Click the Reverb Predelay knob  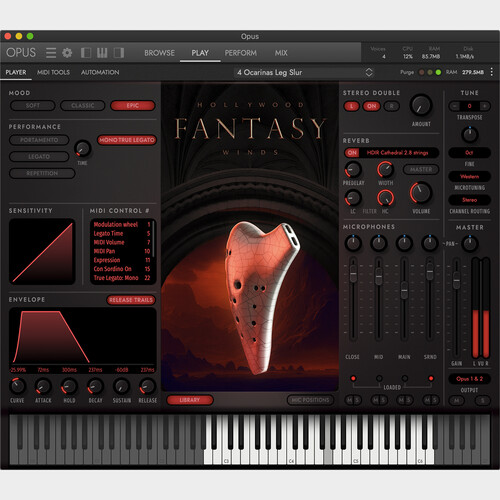[353, 170]
